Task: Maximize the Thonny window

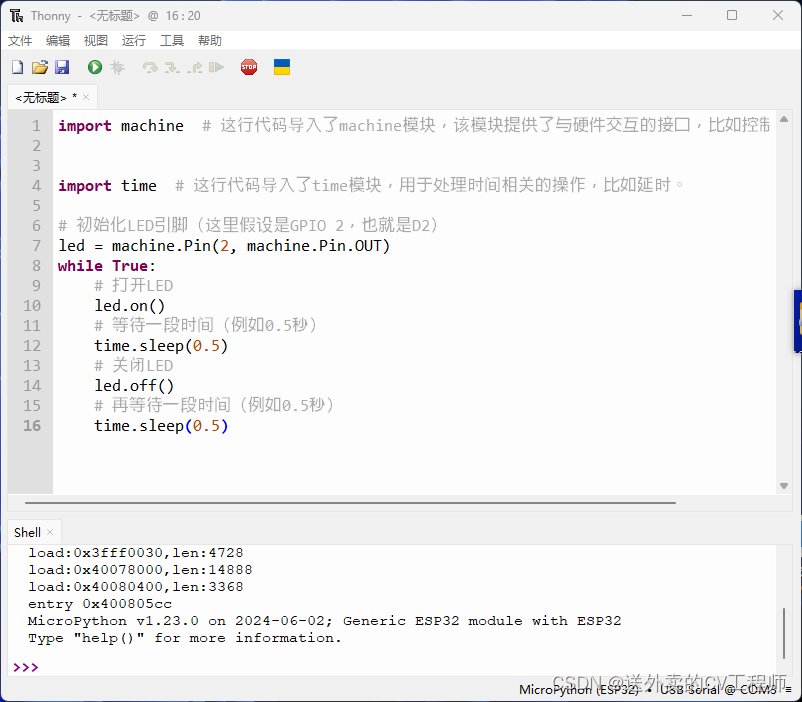Action: [732, 15]
